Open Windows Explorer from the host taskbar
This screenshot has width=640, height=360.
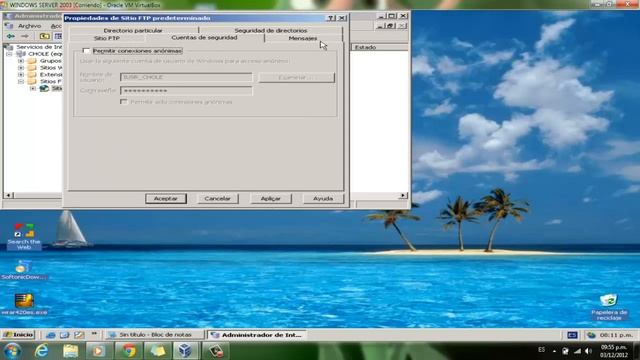(70, 351)
